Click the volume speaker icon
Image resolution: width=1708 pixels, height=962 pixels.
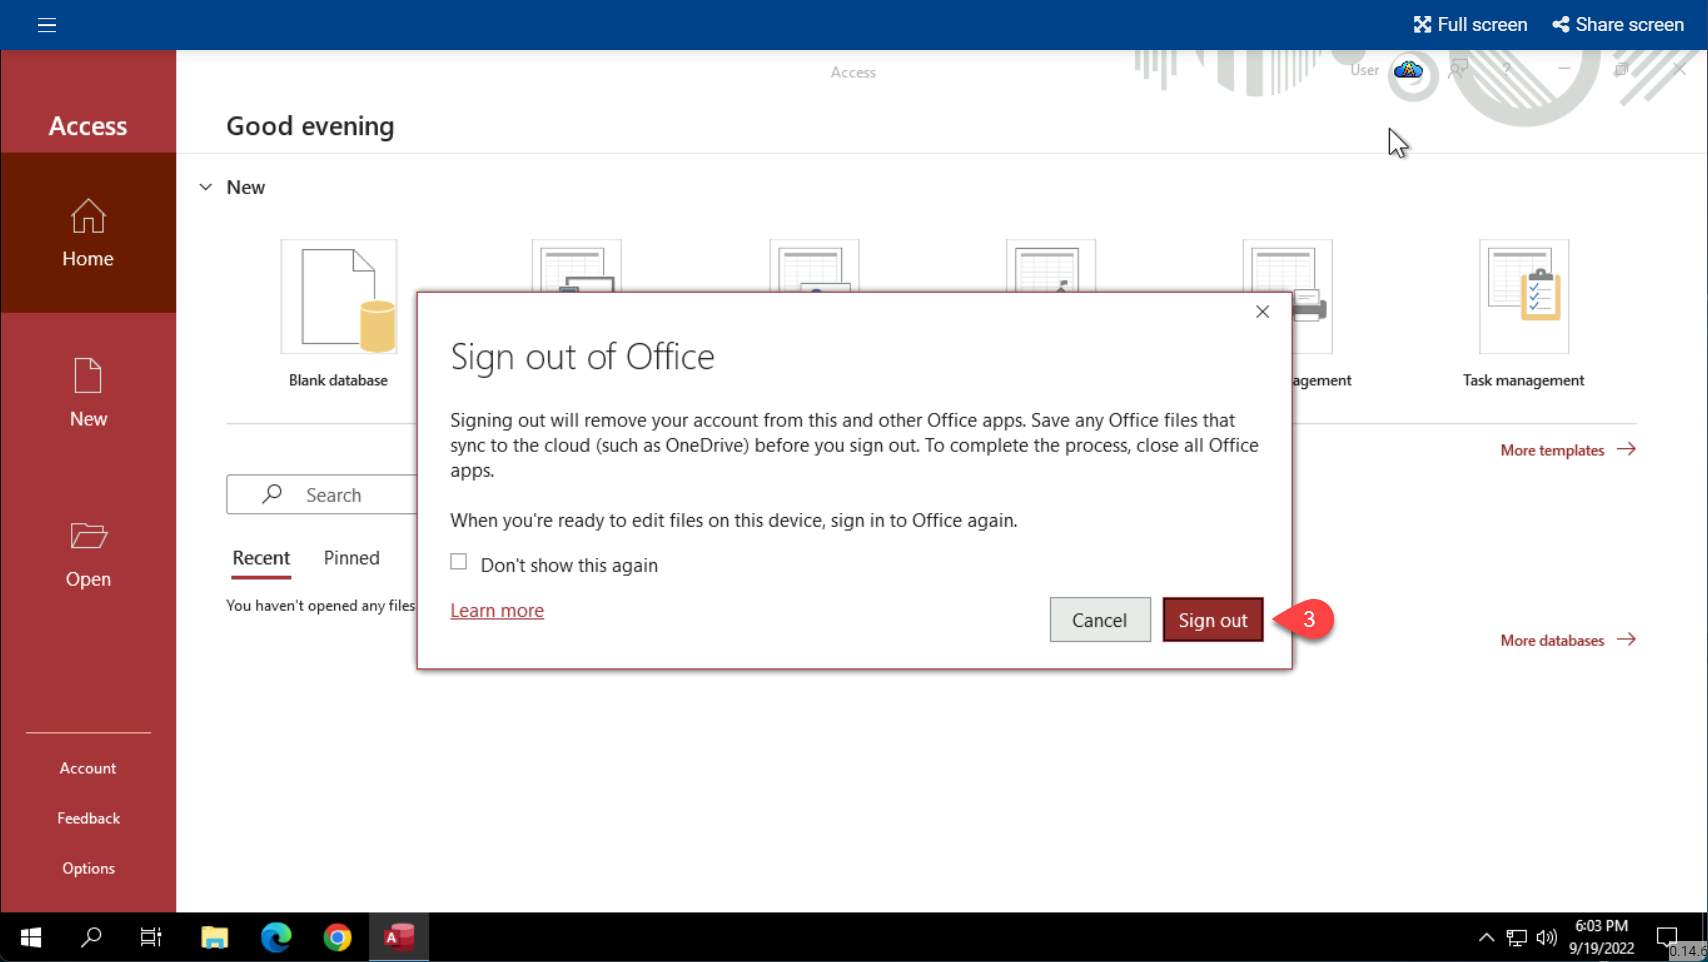(x=1547, y=937)
